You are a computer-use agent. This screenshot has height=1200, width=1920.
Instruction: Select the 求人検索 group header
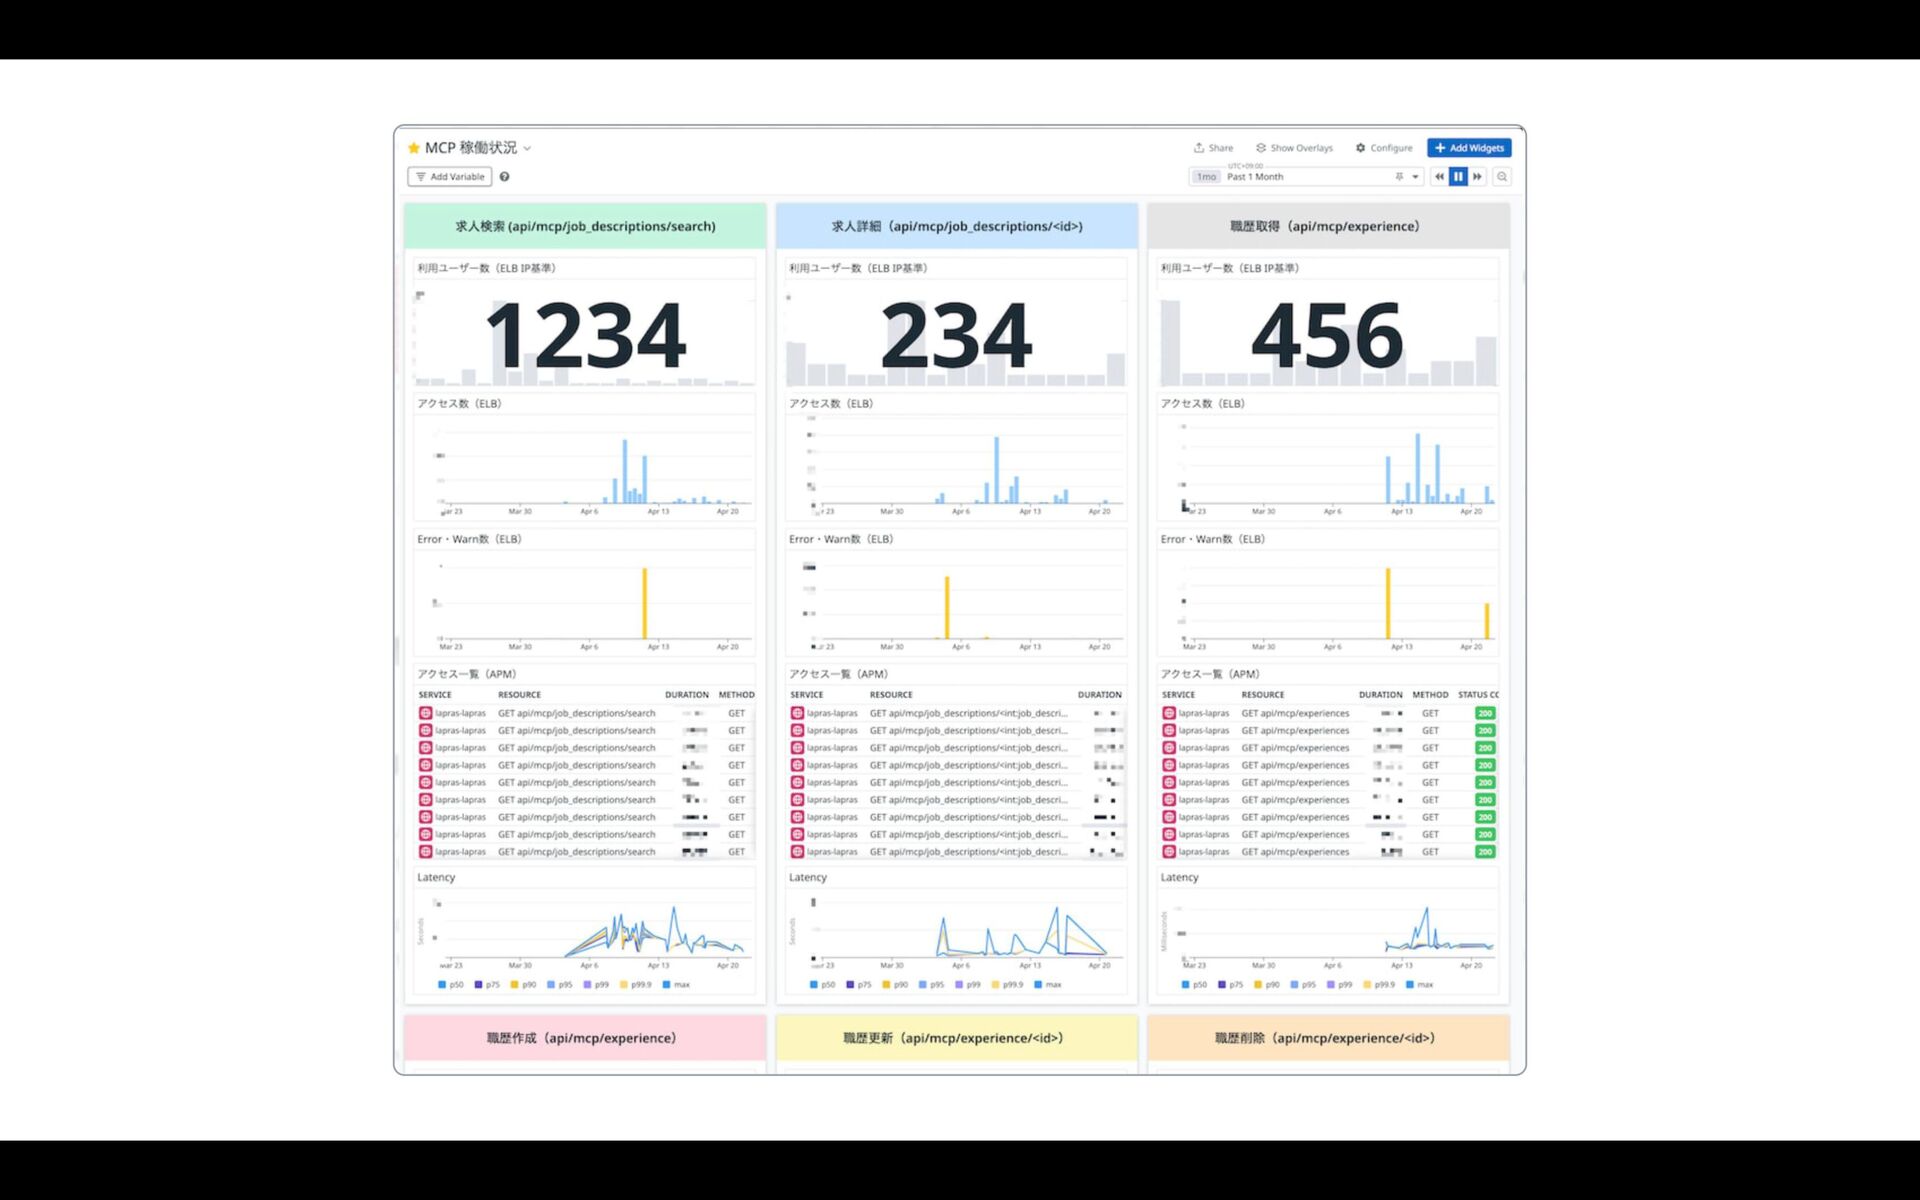(585, 227)
